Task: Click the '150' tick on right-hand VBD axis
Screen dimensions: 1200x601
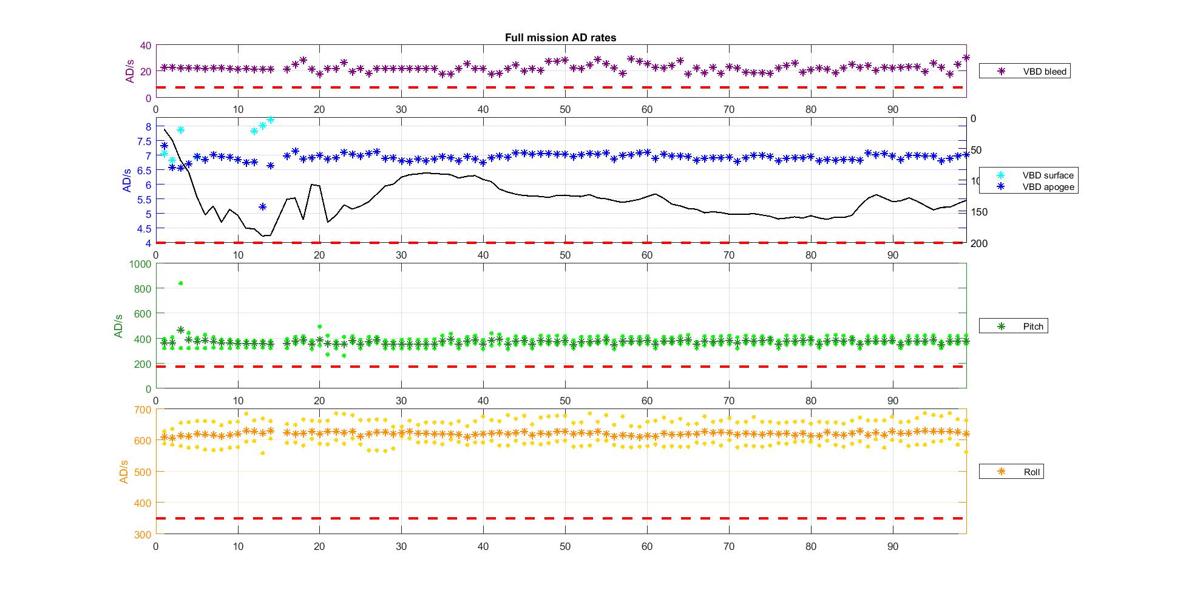Action: point(979,212)
